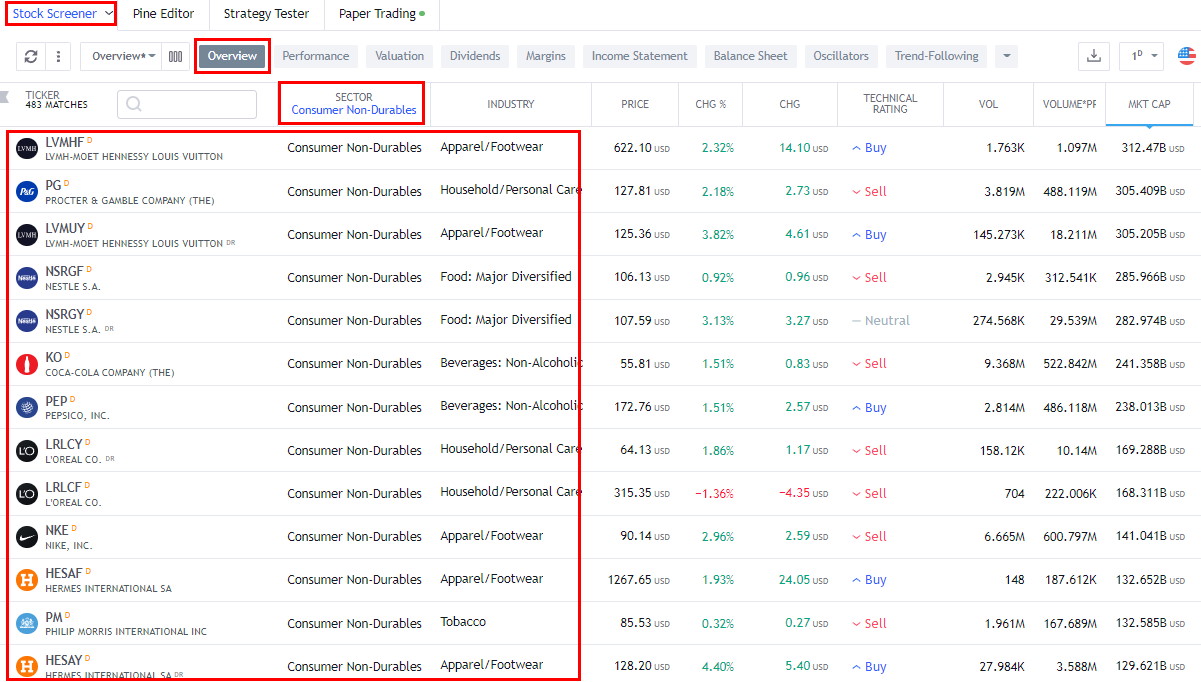Open the Stock Screener dropdown
The image size is (1201, 682).
tap(60, 14)
